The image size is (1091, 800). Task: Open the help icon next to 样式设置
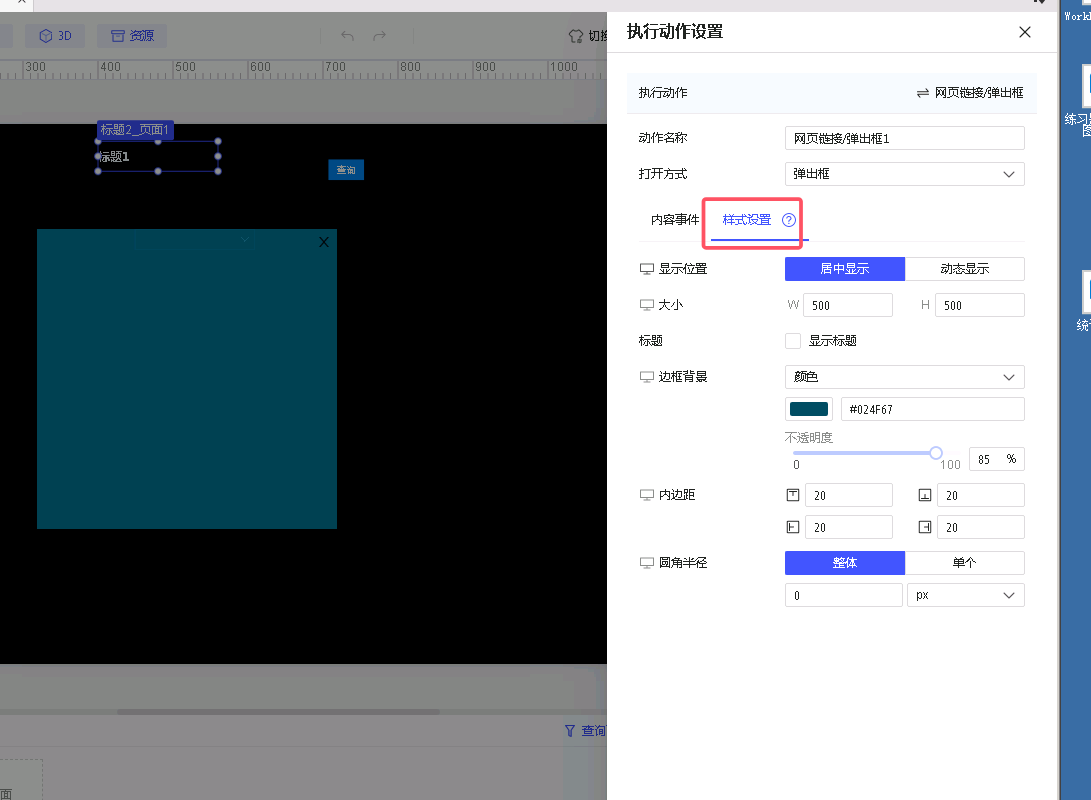pyautogui.click(x=788, y=220)
